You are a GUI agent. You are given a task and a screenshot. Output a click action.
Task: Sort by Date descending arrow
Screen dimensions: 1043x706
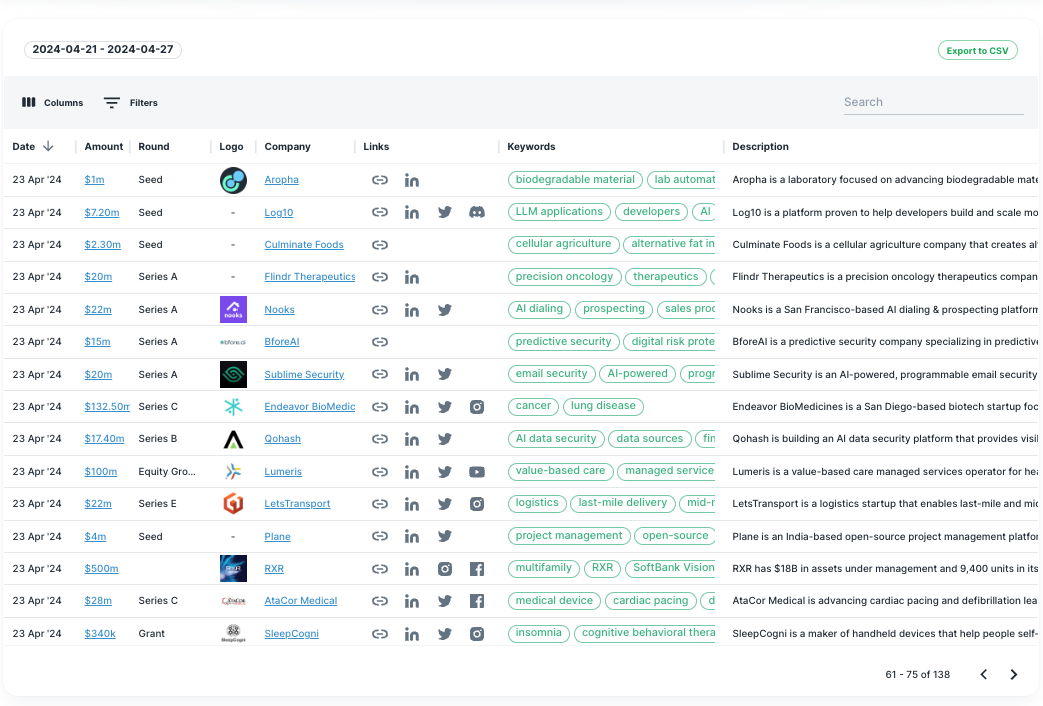click(x=48, y=146)
